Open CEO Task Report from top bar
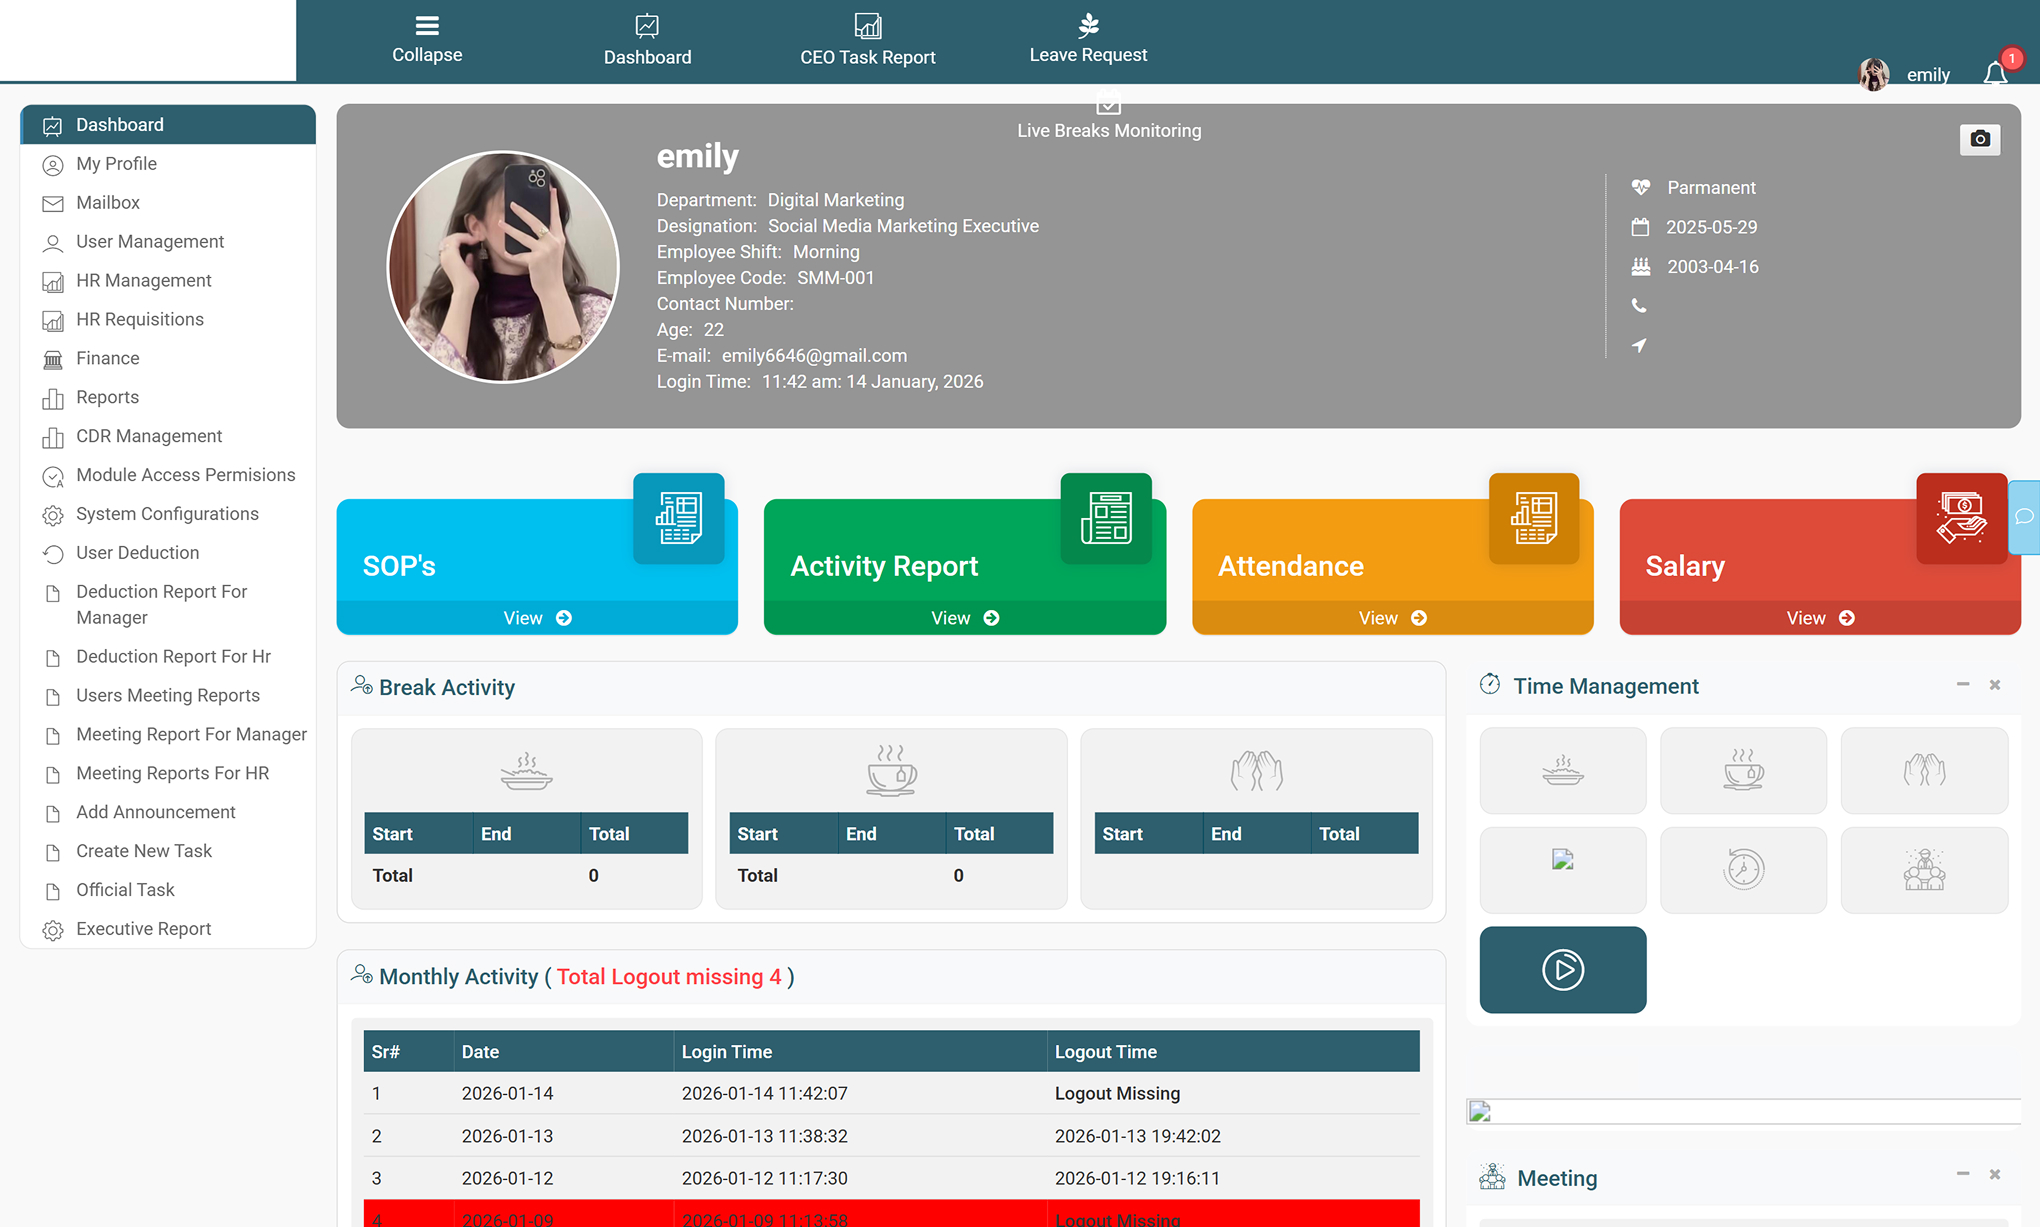Screen dimensions: 2040x1227 tap(867, 40)
